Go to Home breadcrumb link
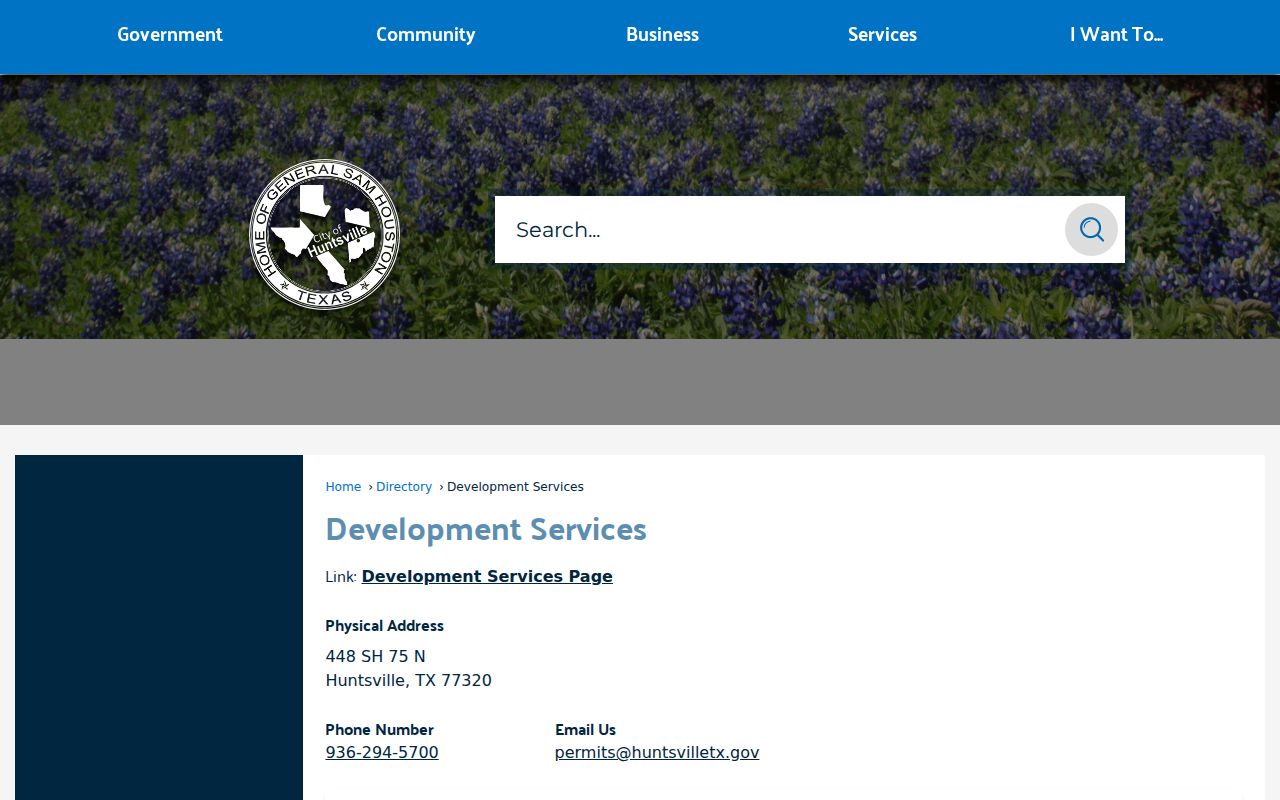The image size is (1280, 800). [343, 487]
